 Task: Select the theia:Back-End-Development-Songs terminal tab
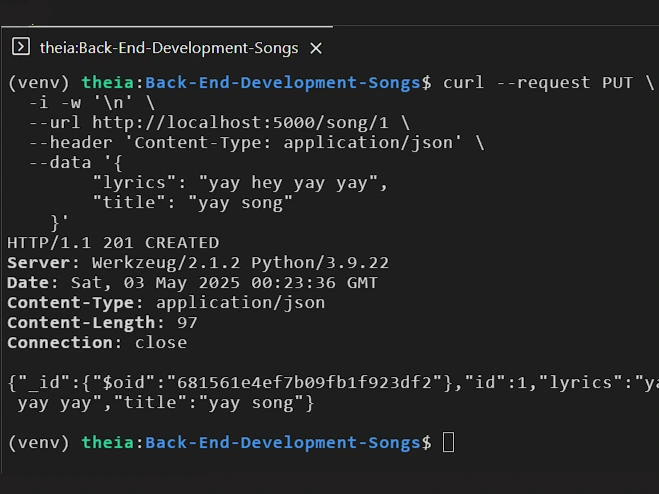[x=168, y=48]
